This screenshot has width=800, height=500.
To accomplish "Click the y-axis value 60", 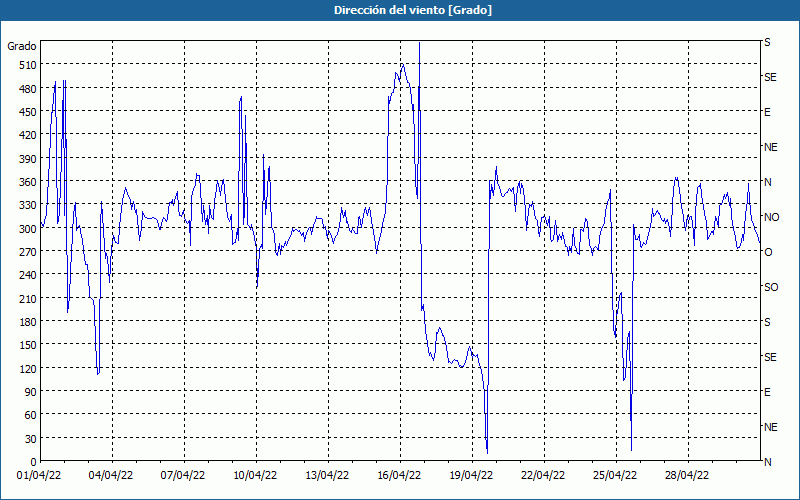I will pyautogui.click(x=31, y=415).
